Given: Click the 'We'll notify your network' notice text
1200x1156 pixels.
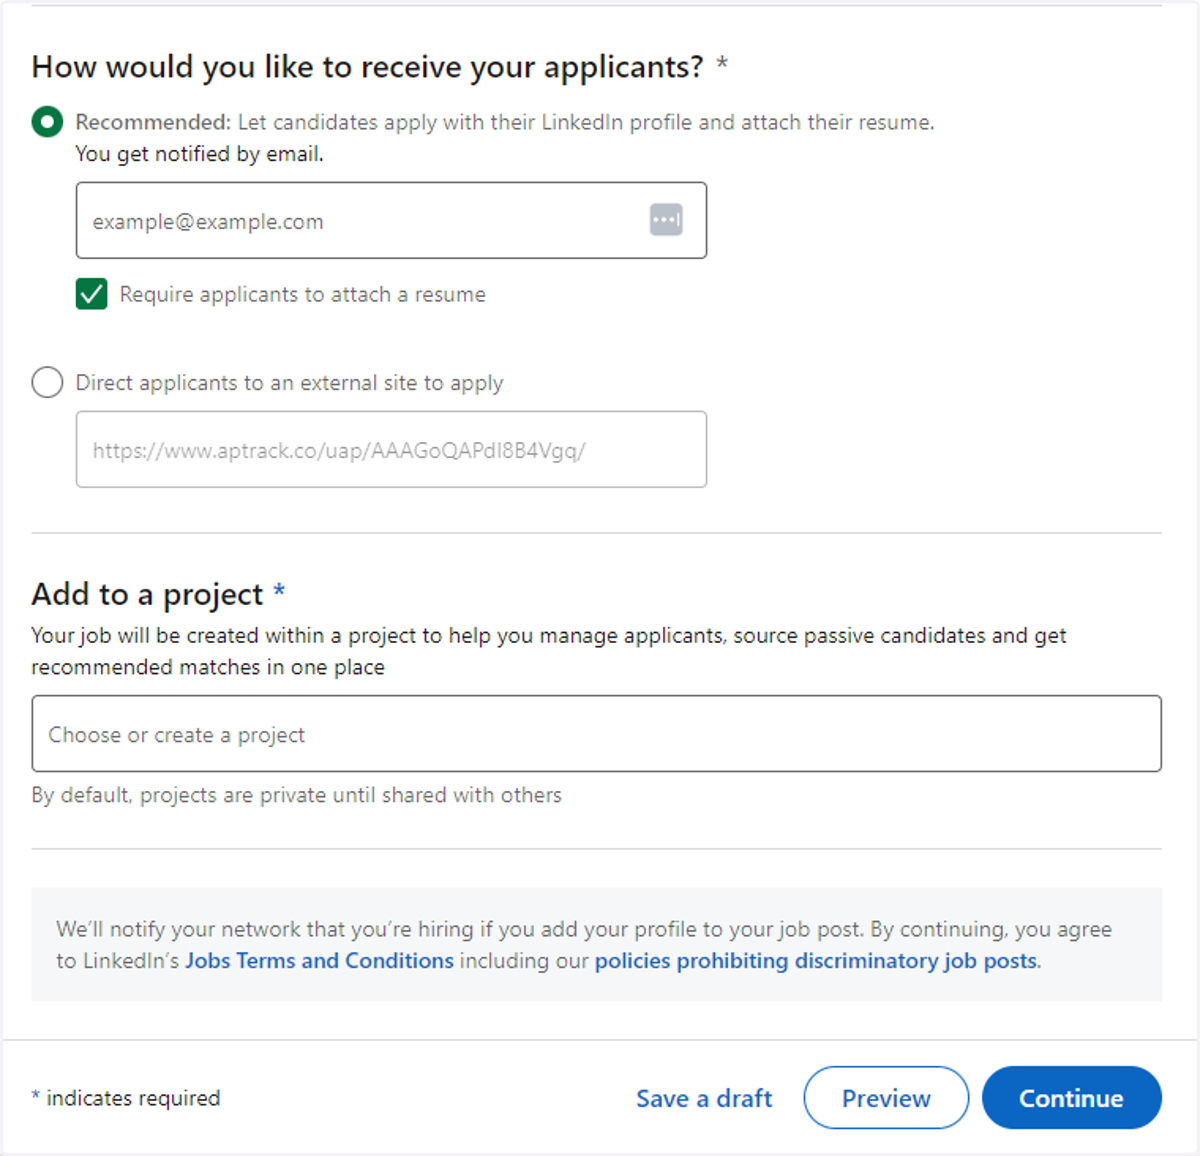Looking at the screenshot, I should coord(584,945).
